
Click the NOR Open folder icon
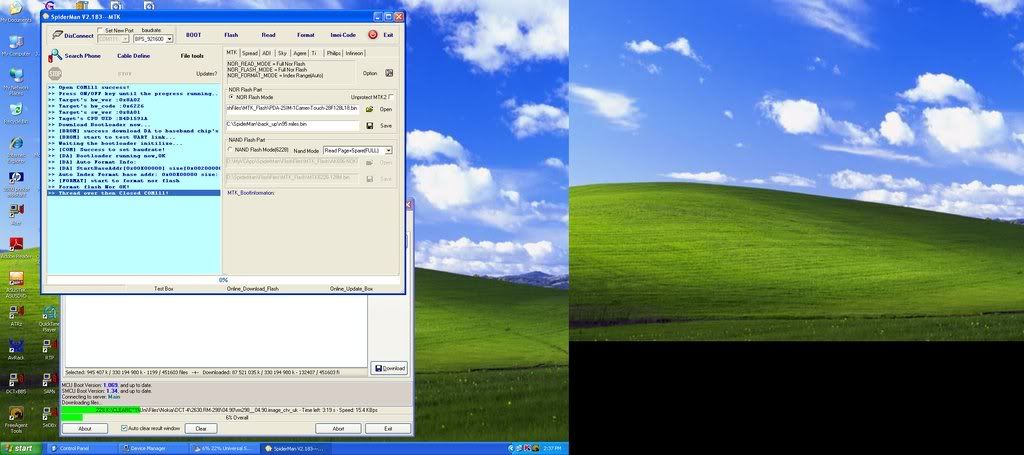(370, 109)
